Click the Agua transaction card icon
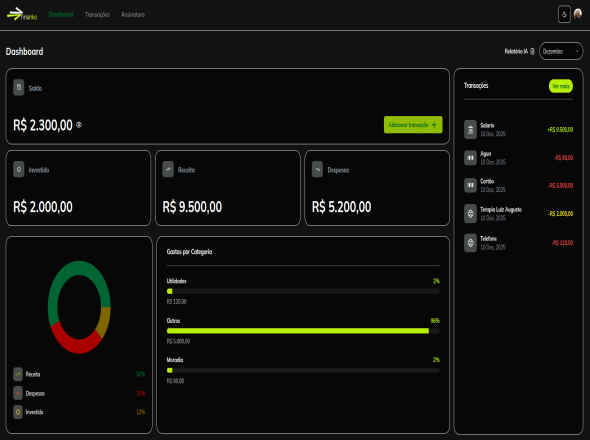590x440 pixels. (x=470, y=158)
